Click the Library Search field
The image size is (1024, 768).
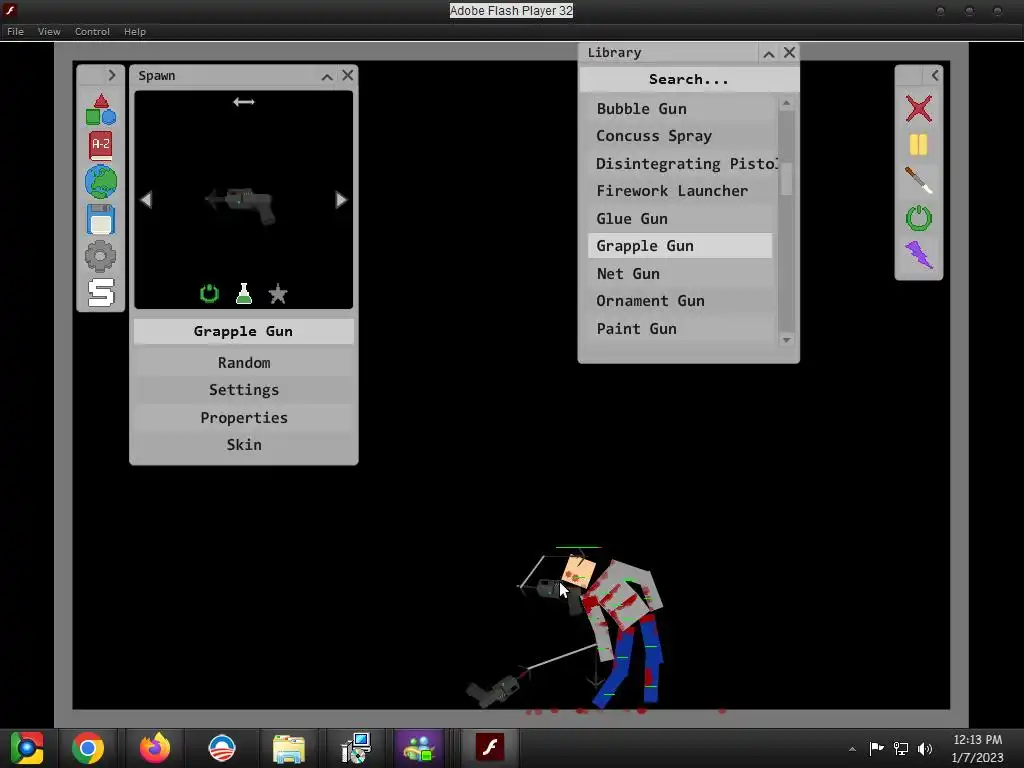click(x=688, y=80)
